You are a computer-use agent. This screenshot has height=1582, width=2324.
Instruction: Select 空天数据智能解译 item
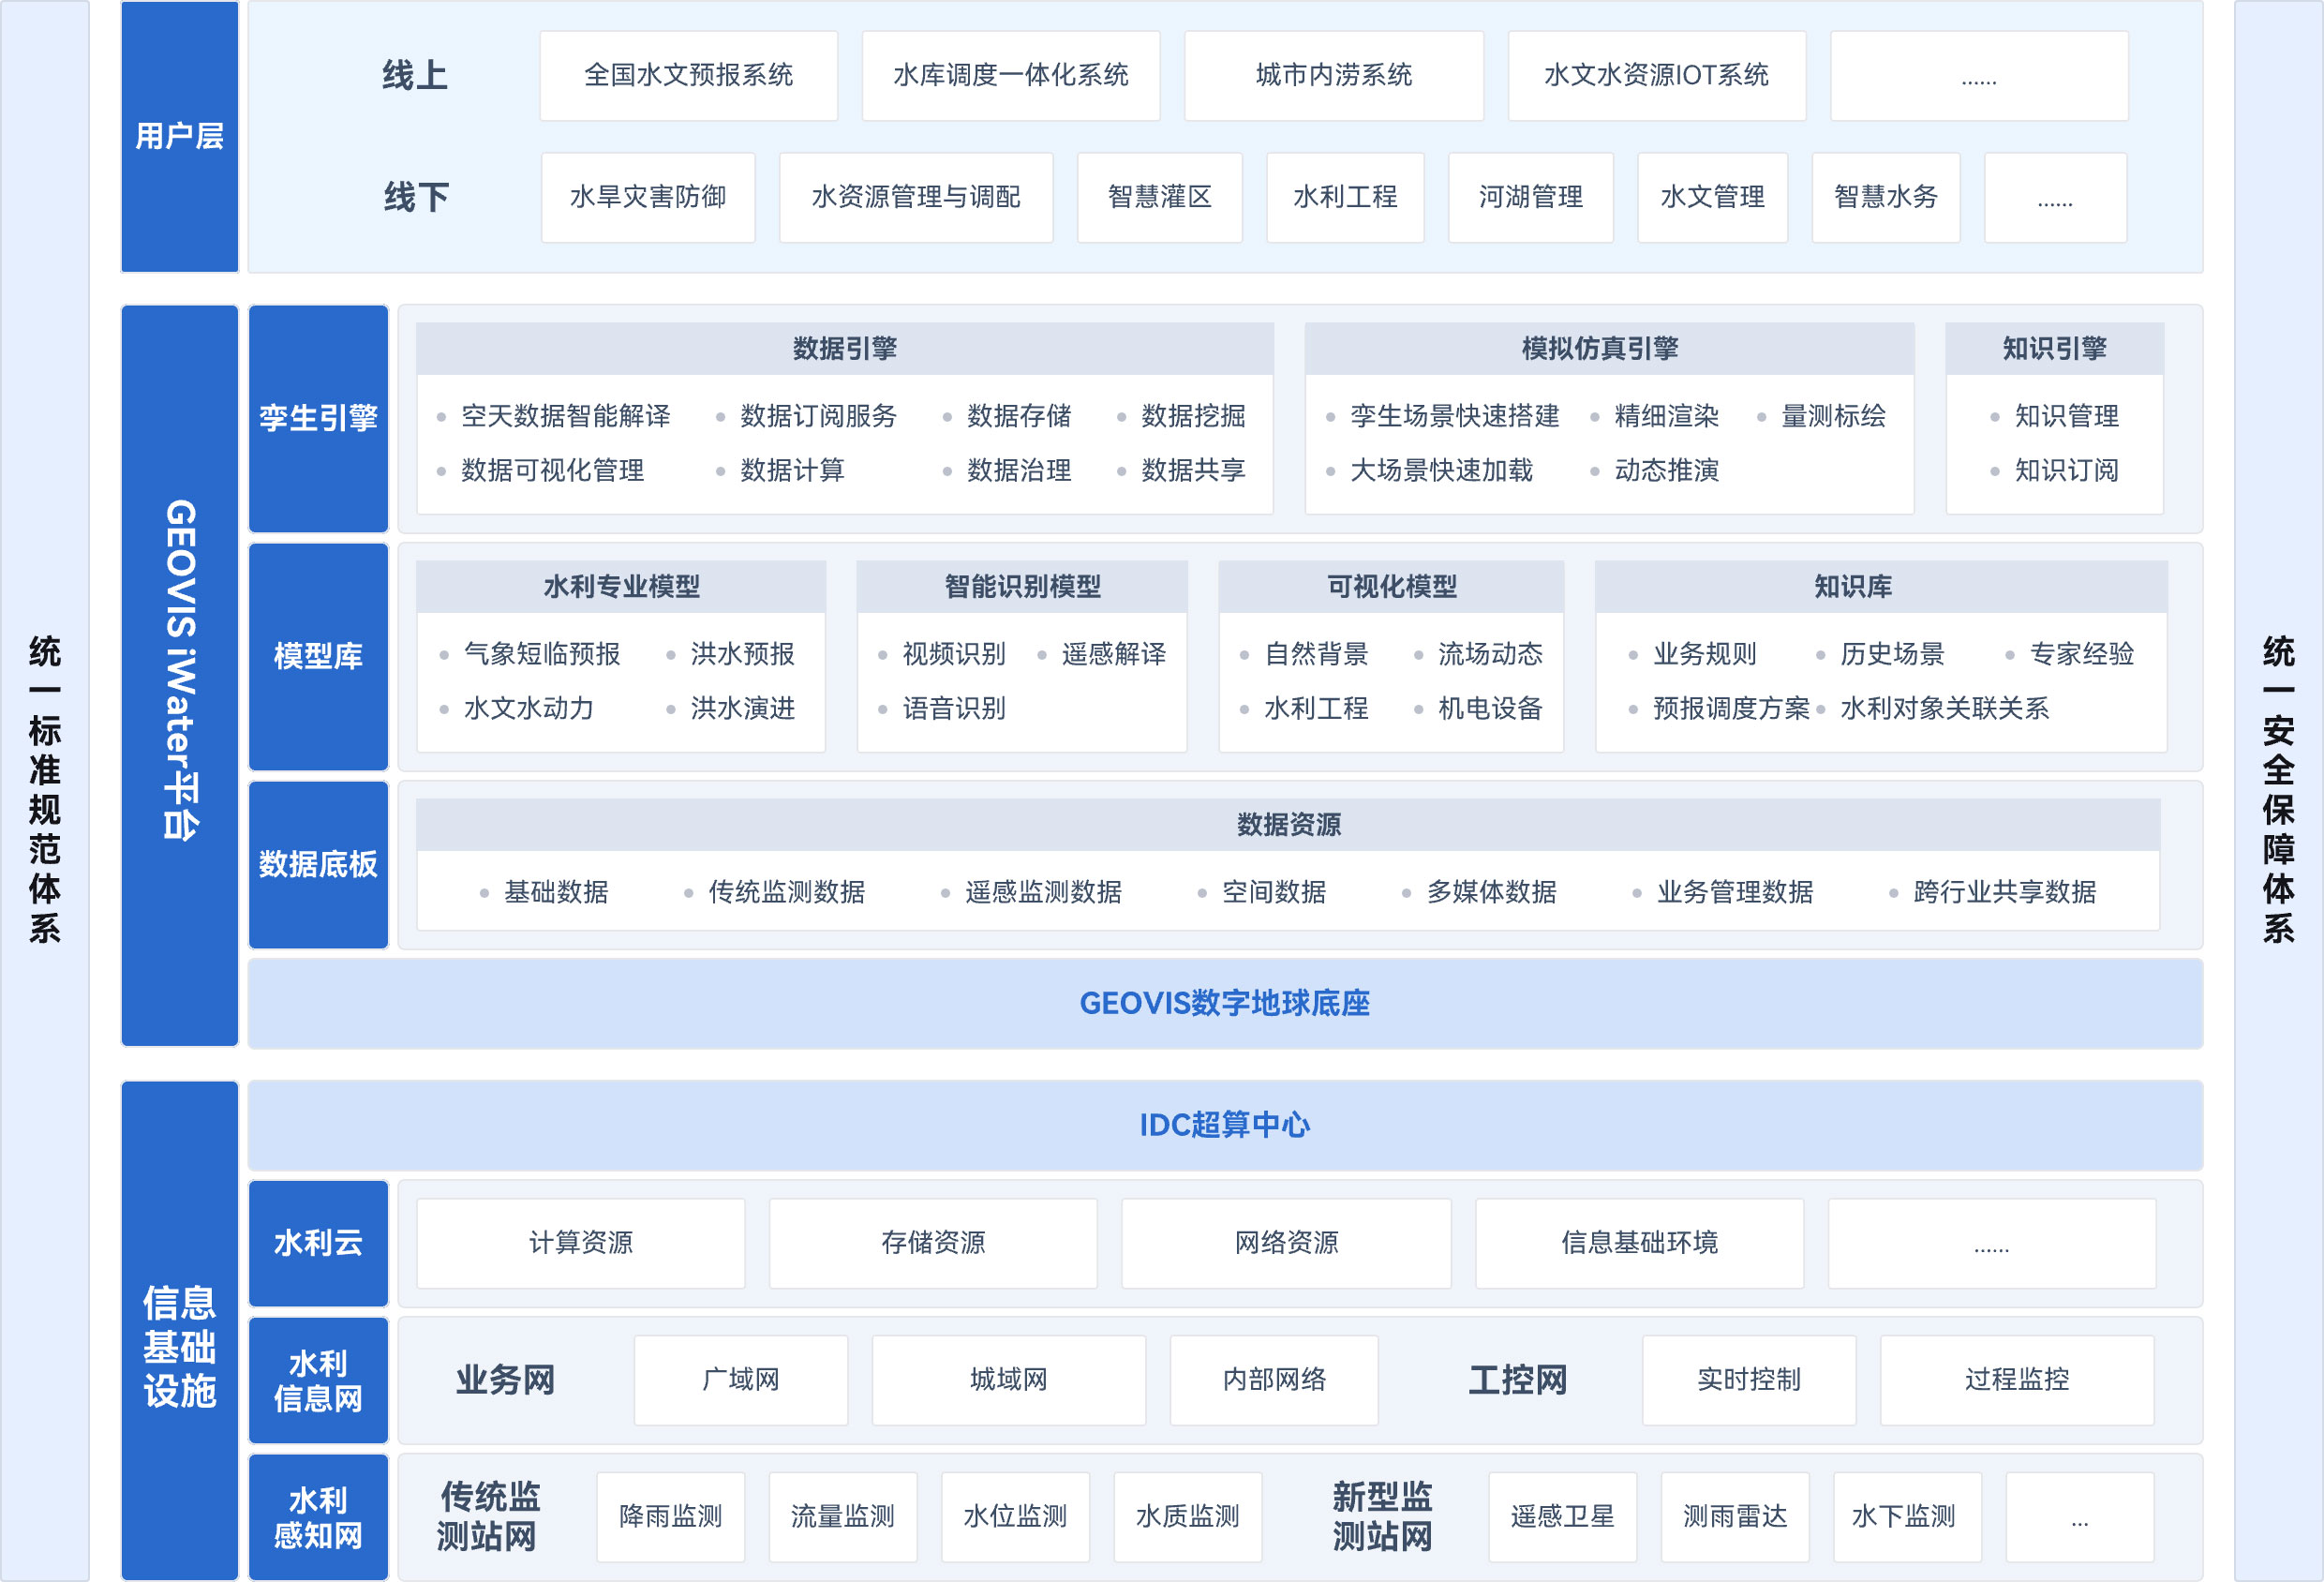point(566,417)
